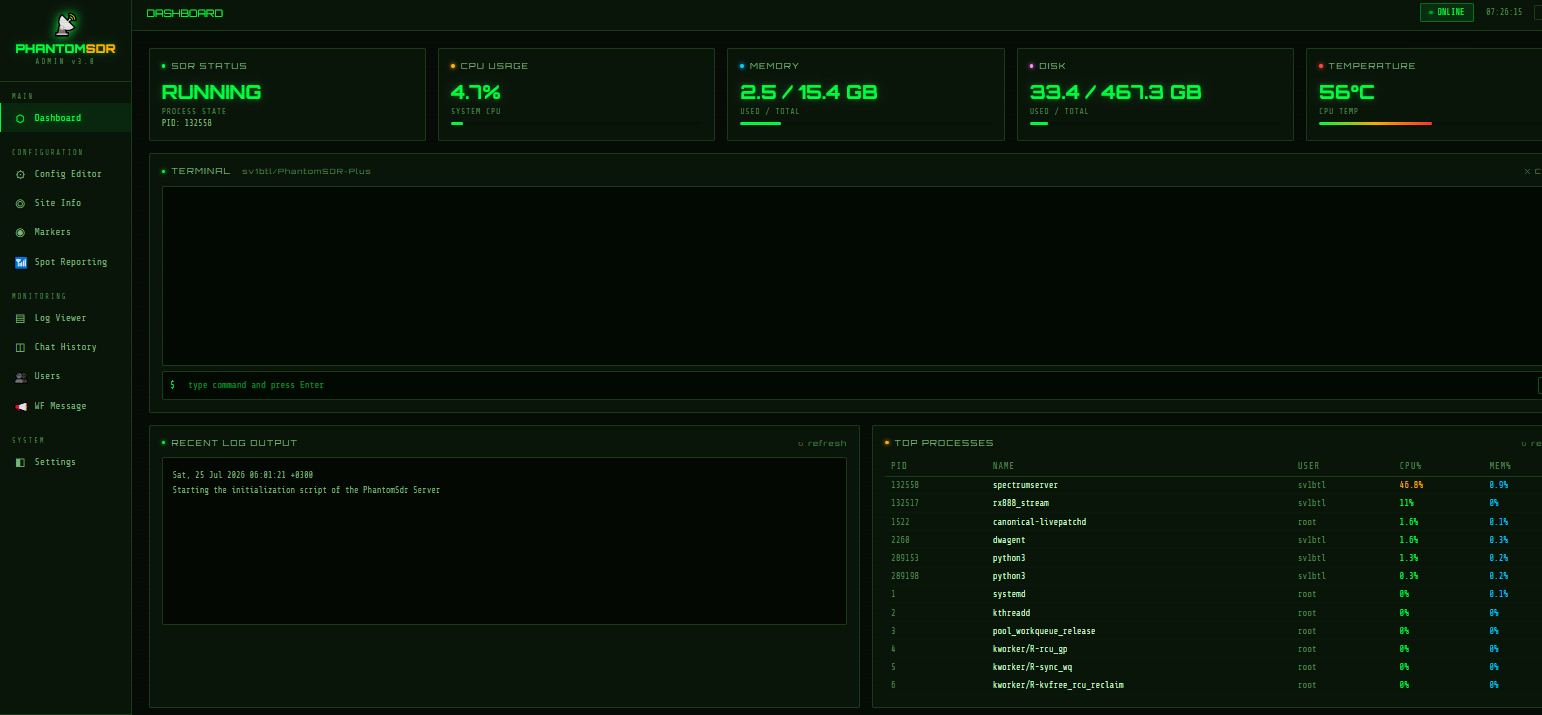This screenshot has height=715, width=1542.
Task: Click the RUNNING process state text
Action: [211, 92]
